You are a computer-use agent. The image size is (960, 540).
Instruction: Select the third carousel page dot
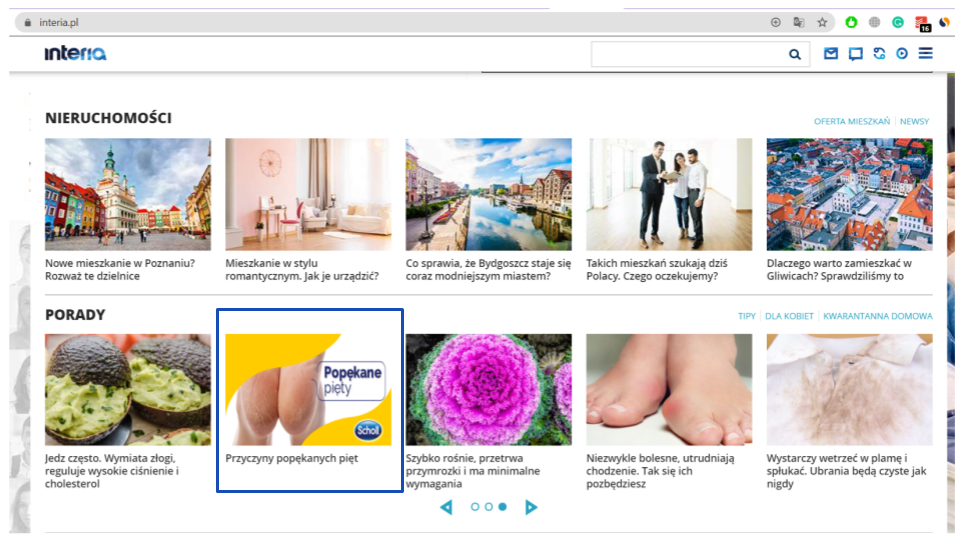[502, 507]
